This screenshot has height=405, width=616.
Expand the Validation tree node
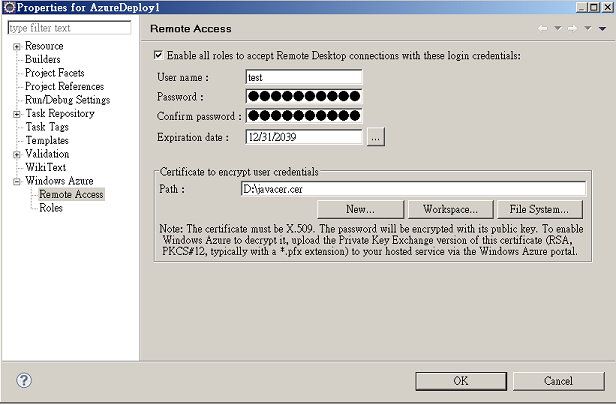pos(16,155)
